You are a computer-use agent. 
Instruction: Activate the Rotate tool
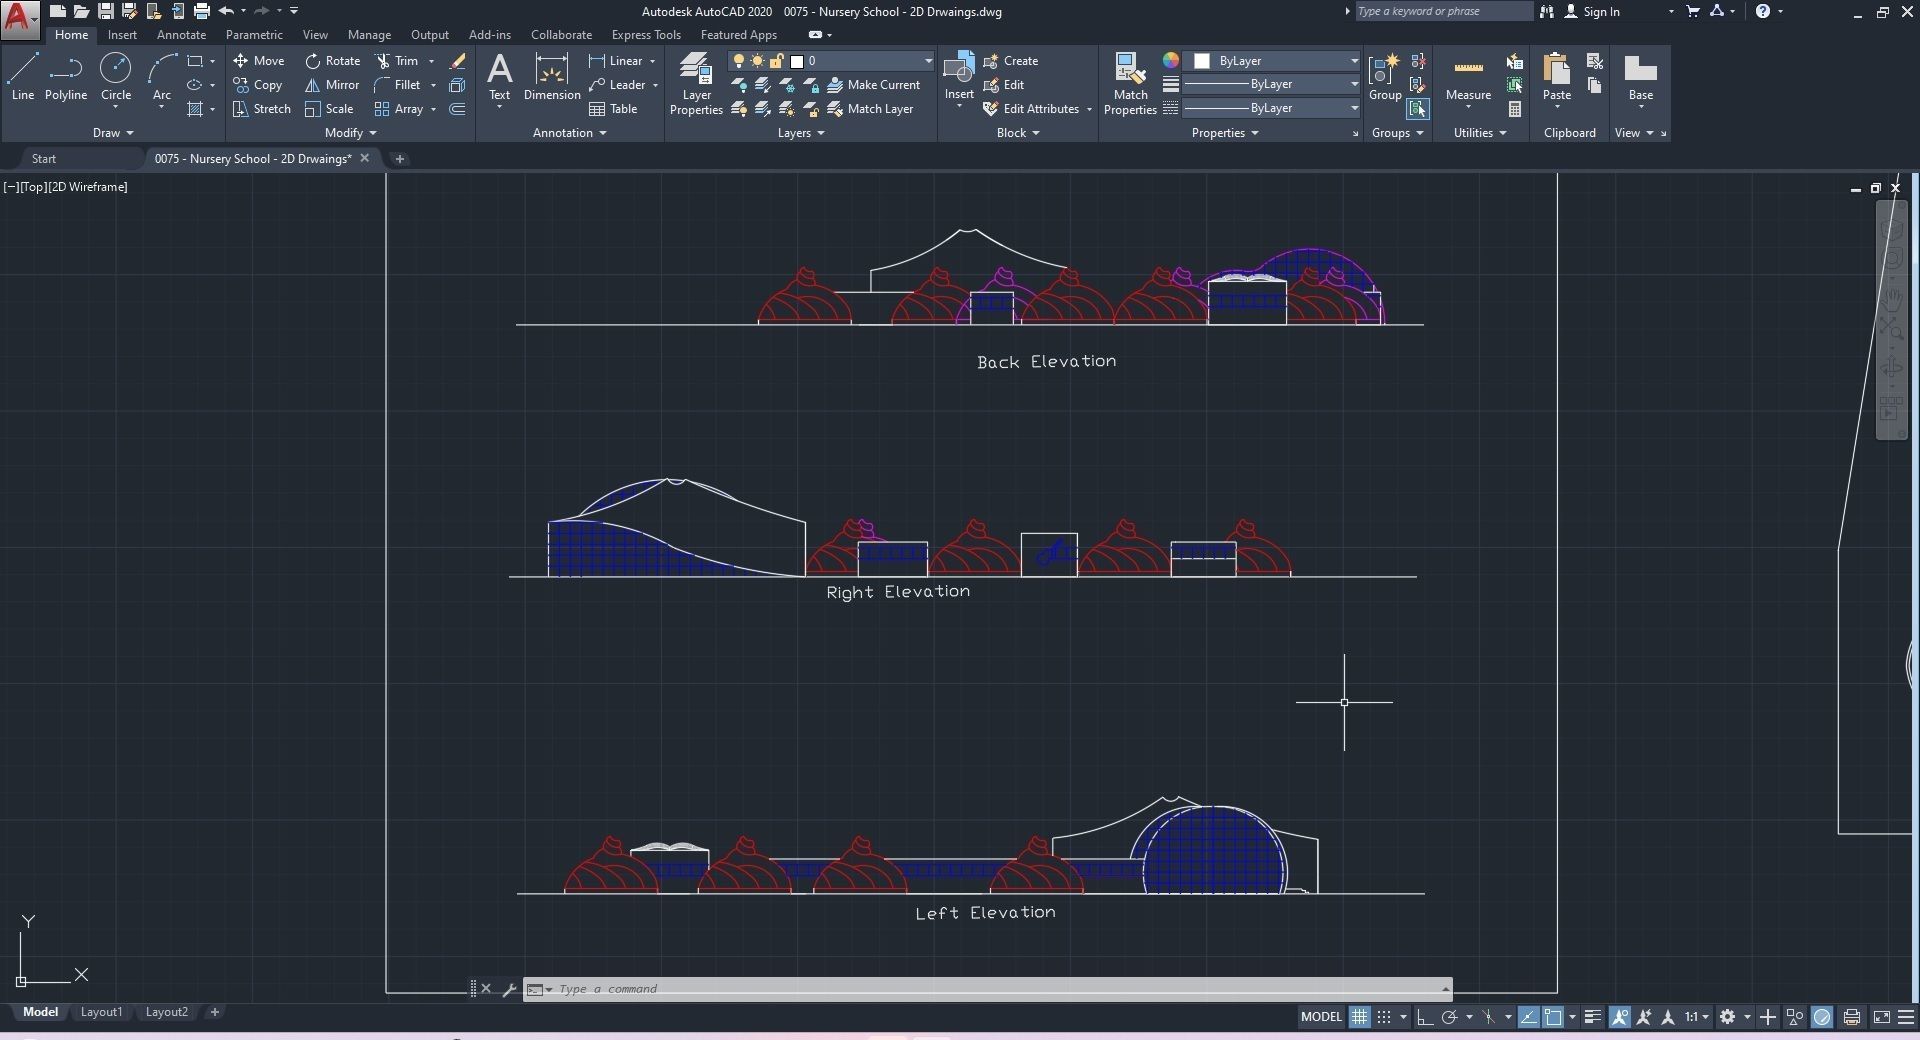tap(332, 61)
